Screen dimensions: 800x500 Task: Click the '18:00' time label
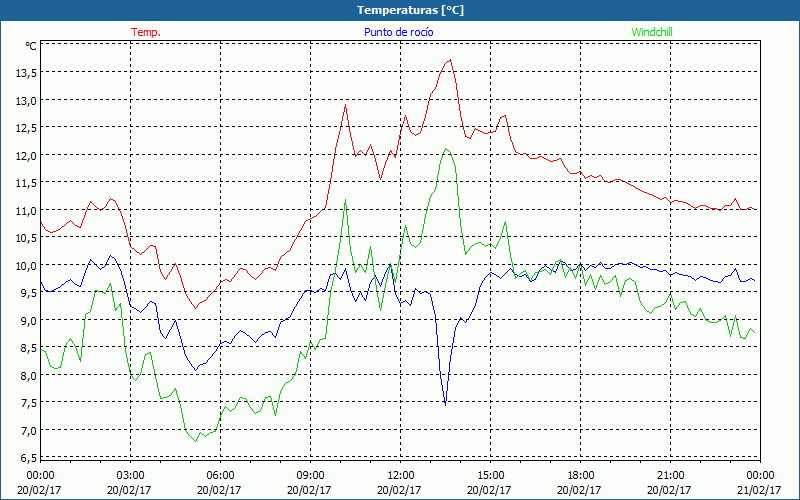click(x=580, y=476)
